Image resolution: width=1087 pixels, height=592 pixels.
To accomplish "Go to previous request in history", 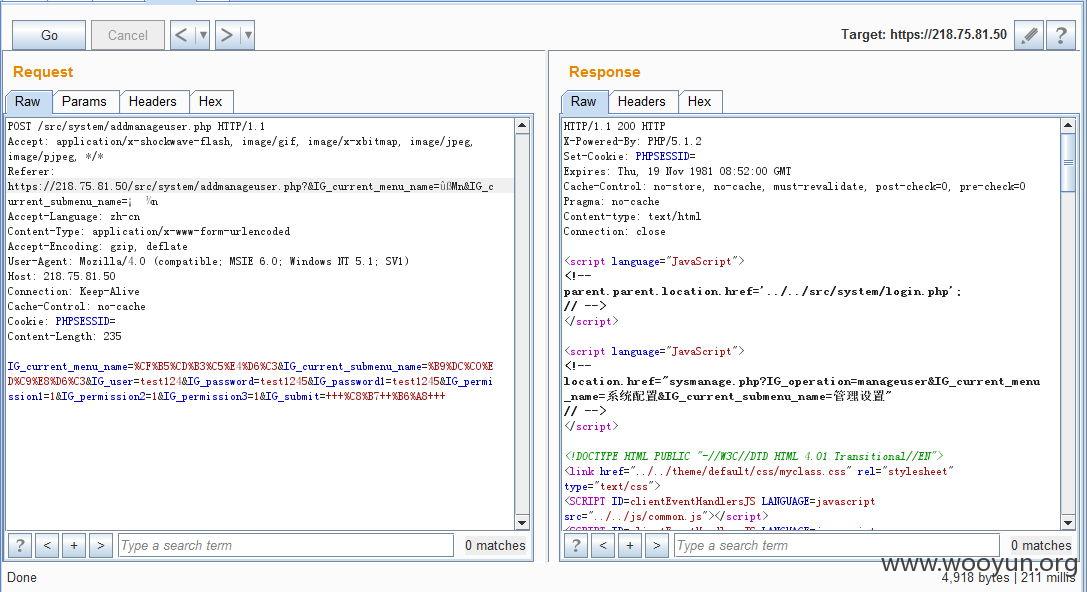I will click(182, 35).
